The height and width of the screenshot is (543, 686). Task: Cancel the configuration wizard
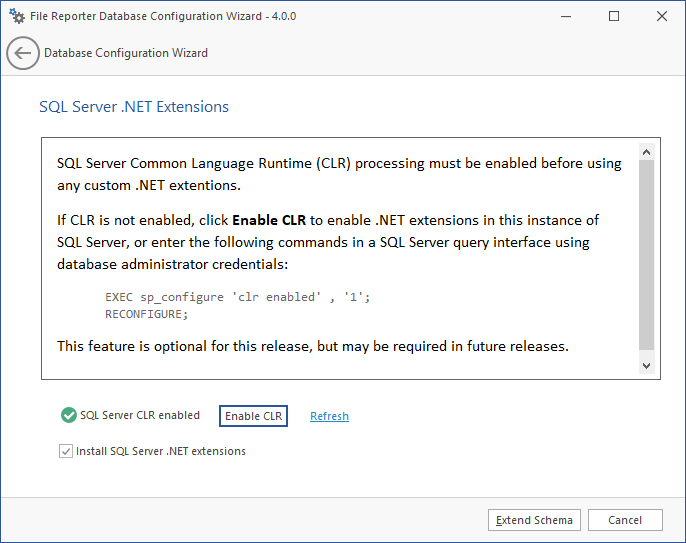625,520
